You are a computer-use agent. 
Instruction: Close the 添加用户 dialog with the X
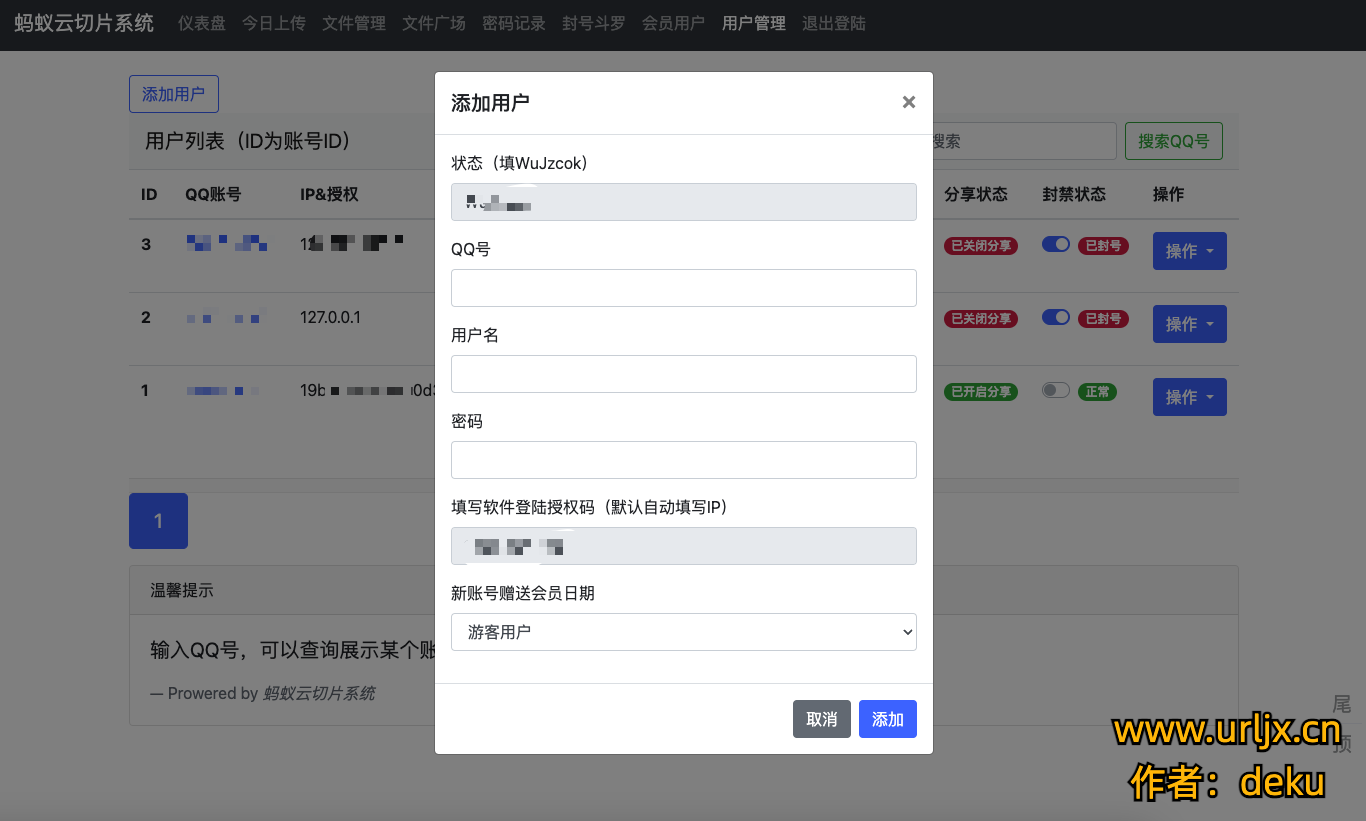[908, 102]
